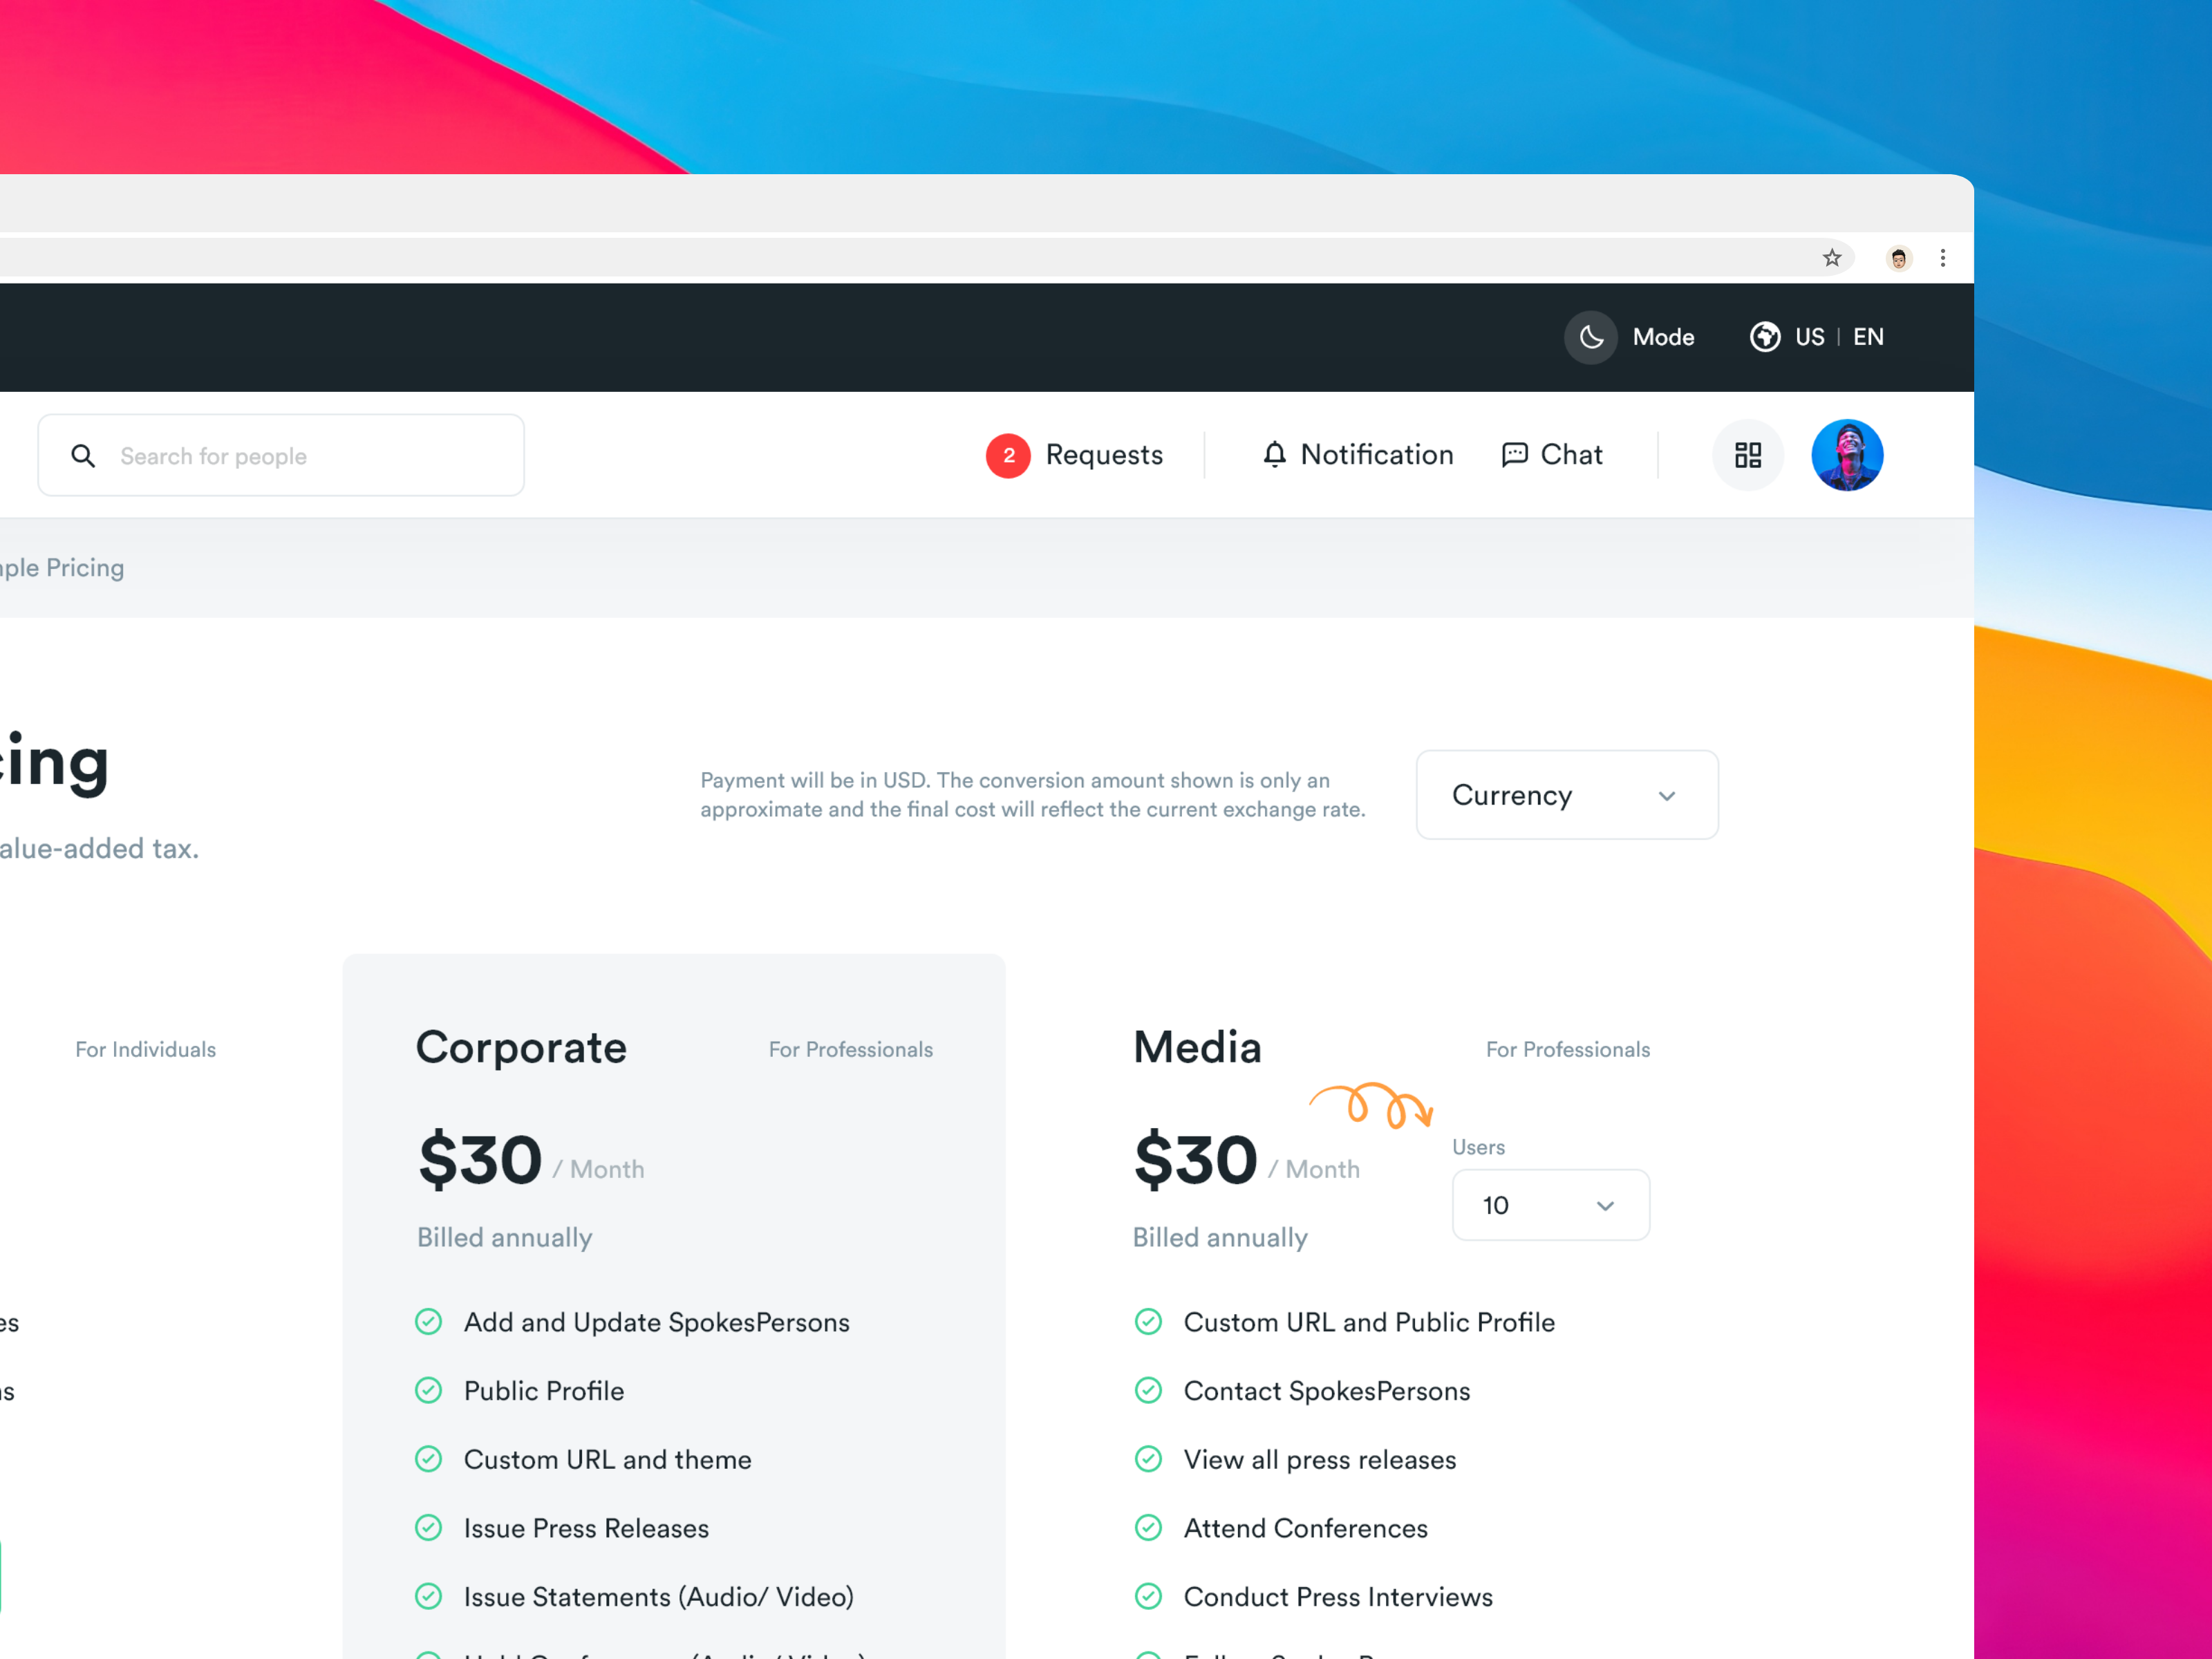The height and width of the screenshot is (1659, 2212).
Task: Open the apps grid icon button
Action: [1748, 455]
